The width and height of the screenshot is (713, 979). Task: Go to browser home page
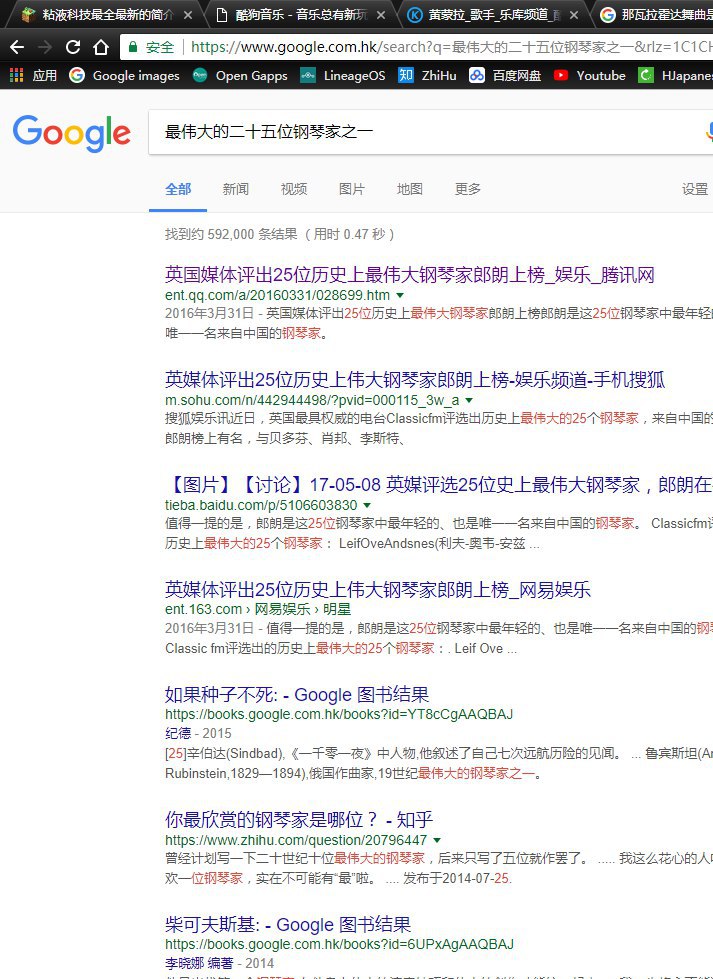101,47
